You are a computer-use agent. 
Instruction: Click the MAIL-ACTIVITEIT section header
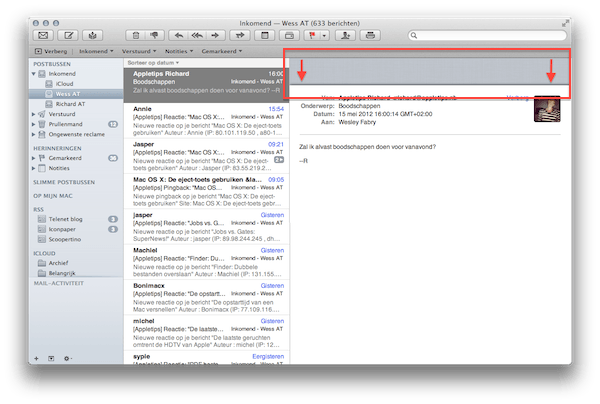[59, 283]
